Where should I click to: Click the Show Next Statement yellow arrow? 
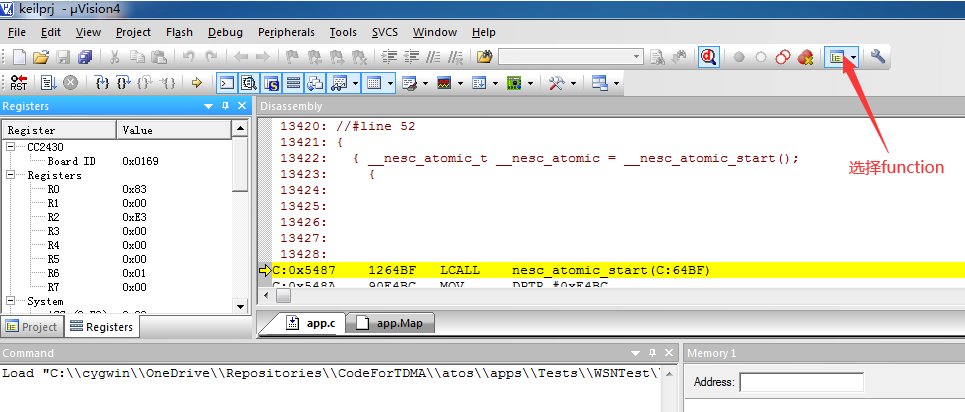coord(197,83)
